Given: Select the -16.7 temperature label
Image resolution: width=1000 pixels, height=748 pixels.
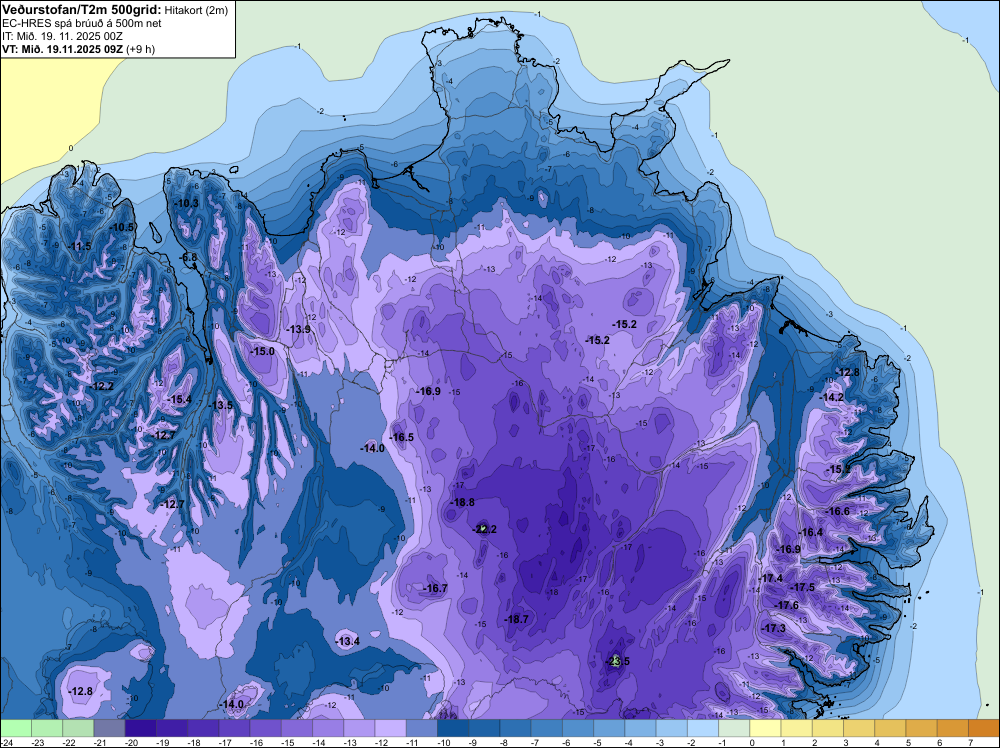Looking at the screenshot, I should tap(435, 588).
